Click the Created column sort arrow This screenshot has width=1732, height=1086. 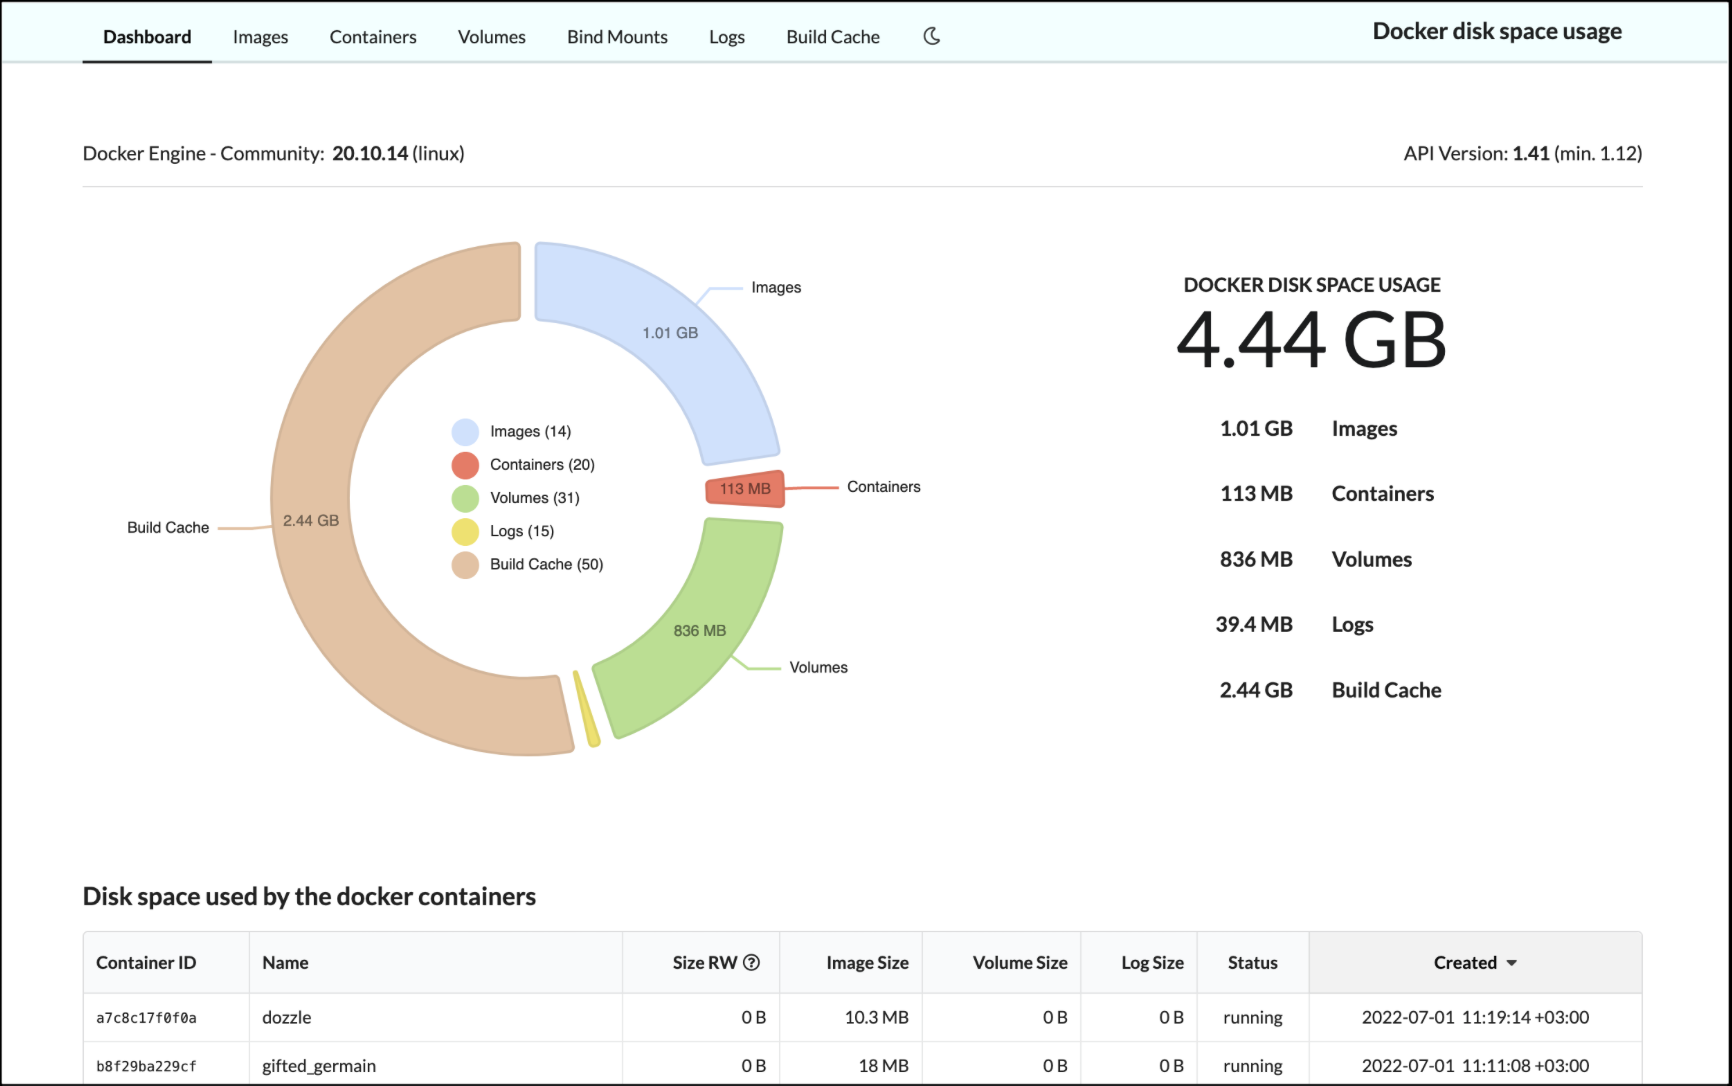click(1511, 963)
